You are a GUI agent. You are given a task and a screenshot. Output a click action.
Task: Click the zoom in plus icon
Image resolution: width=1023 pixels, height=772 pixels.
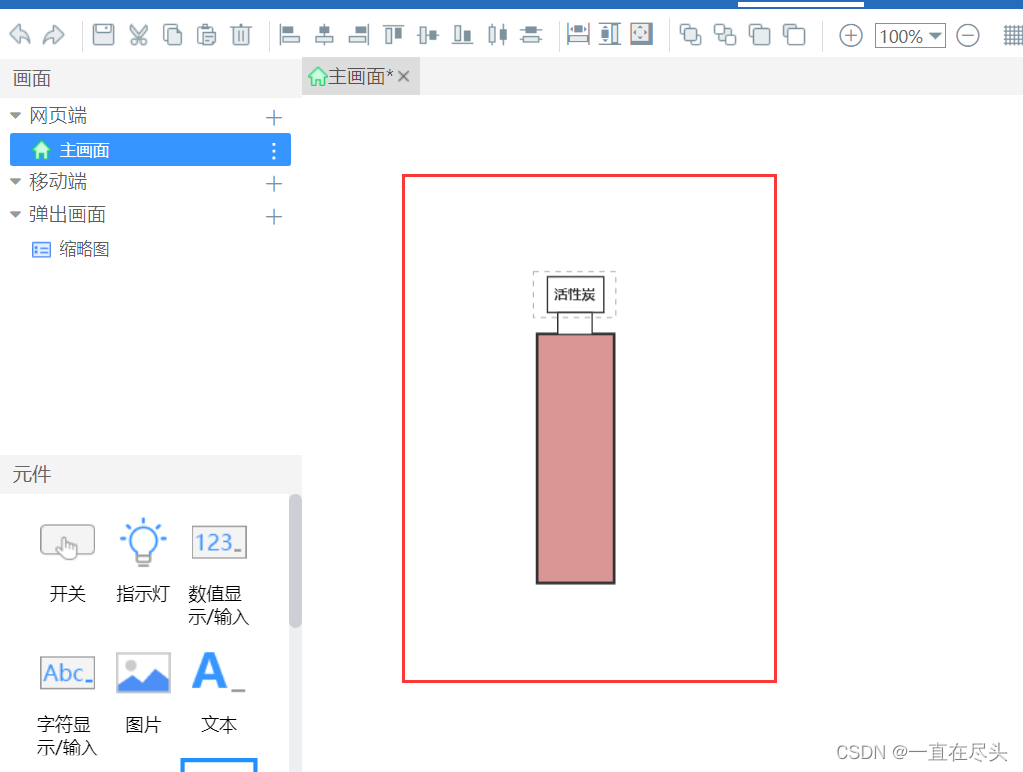[x=849, y=35]
